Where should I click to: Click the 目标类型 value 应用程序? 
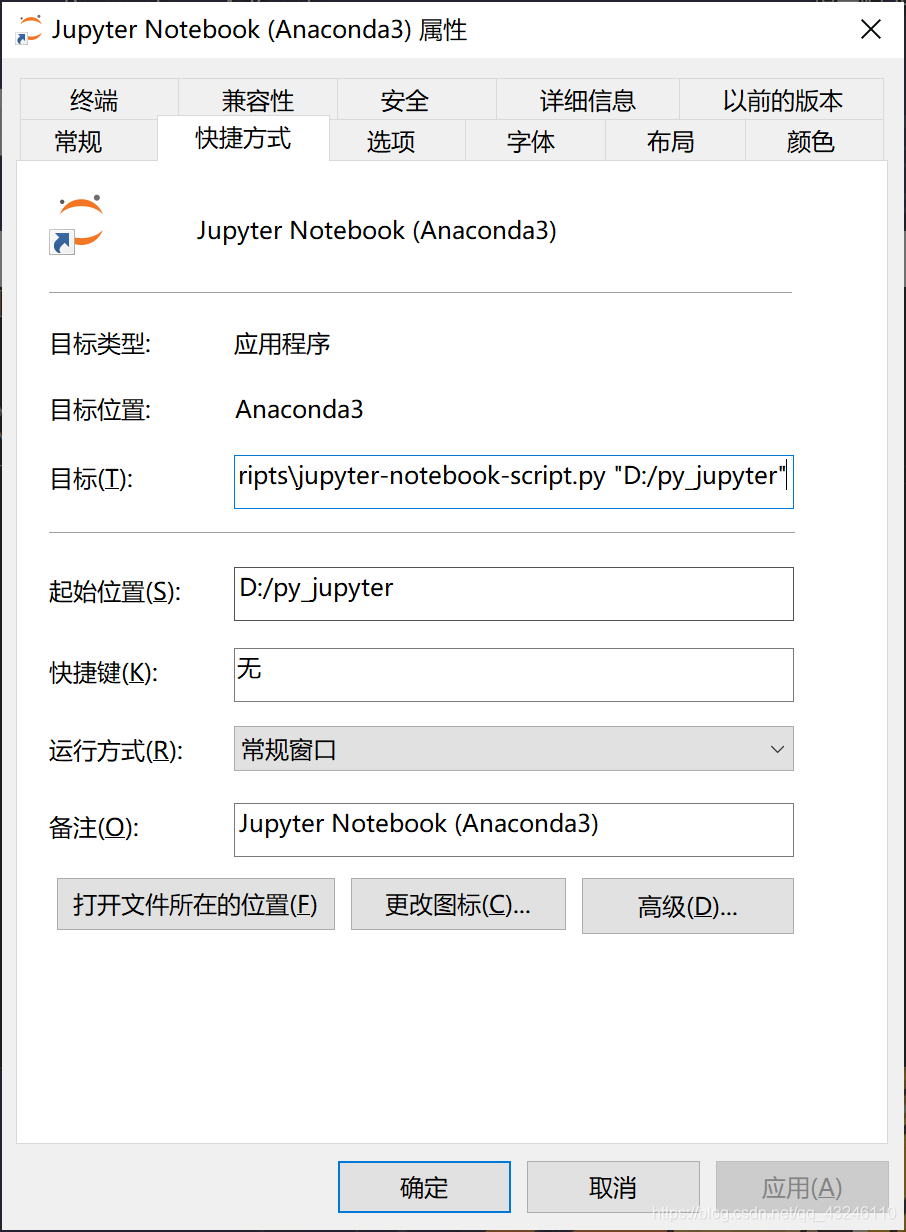pos(282,345)
